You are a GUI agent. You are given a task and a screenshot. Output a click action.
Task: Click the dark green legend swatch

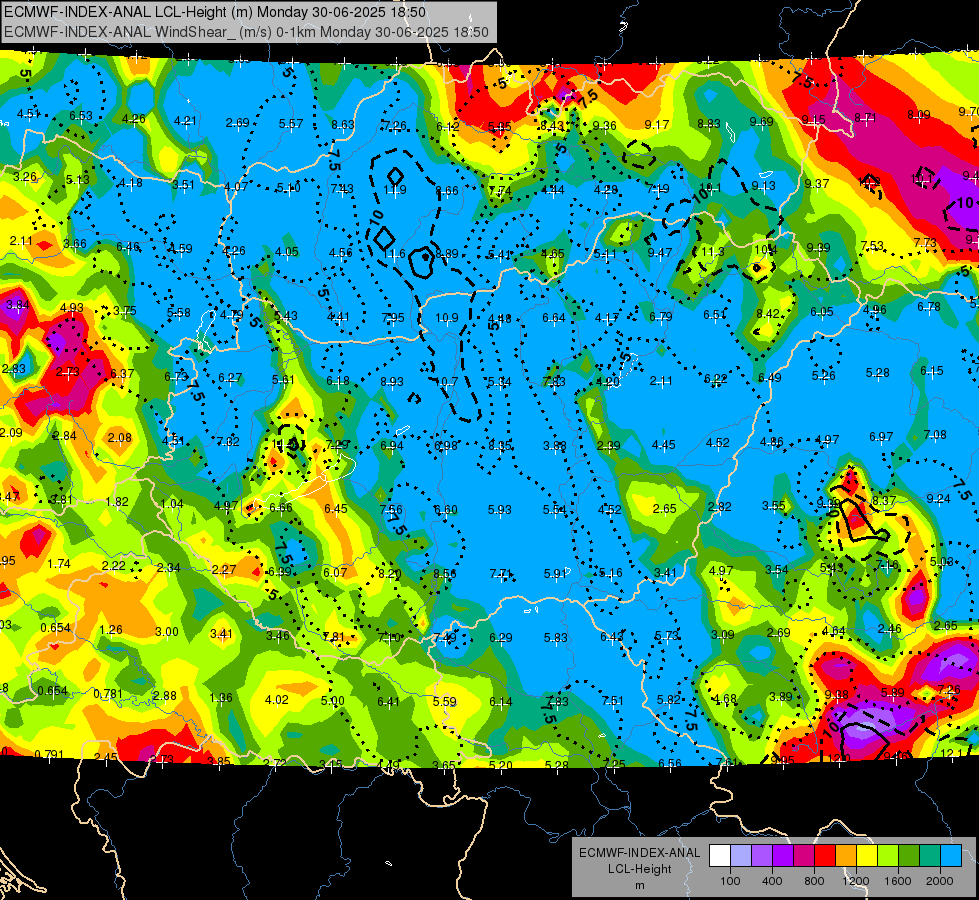[909, 856]
